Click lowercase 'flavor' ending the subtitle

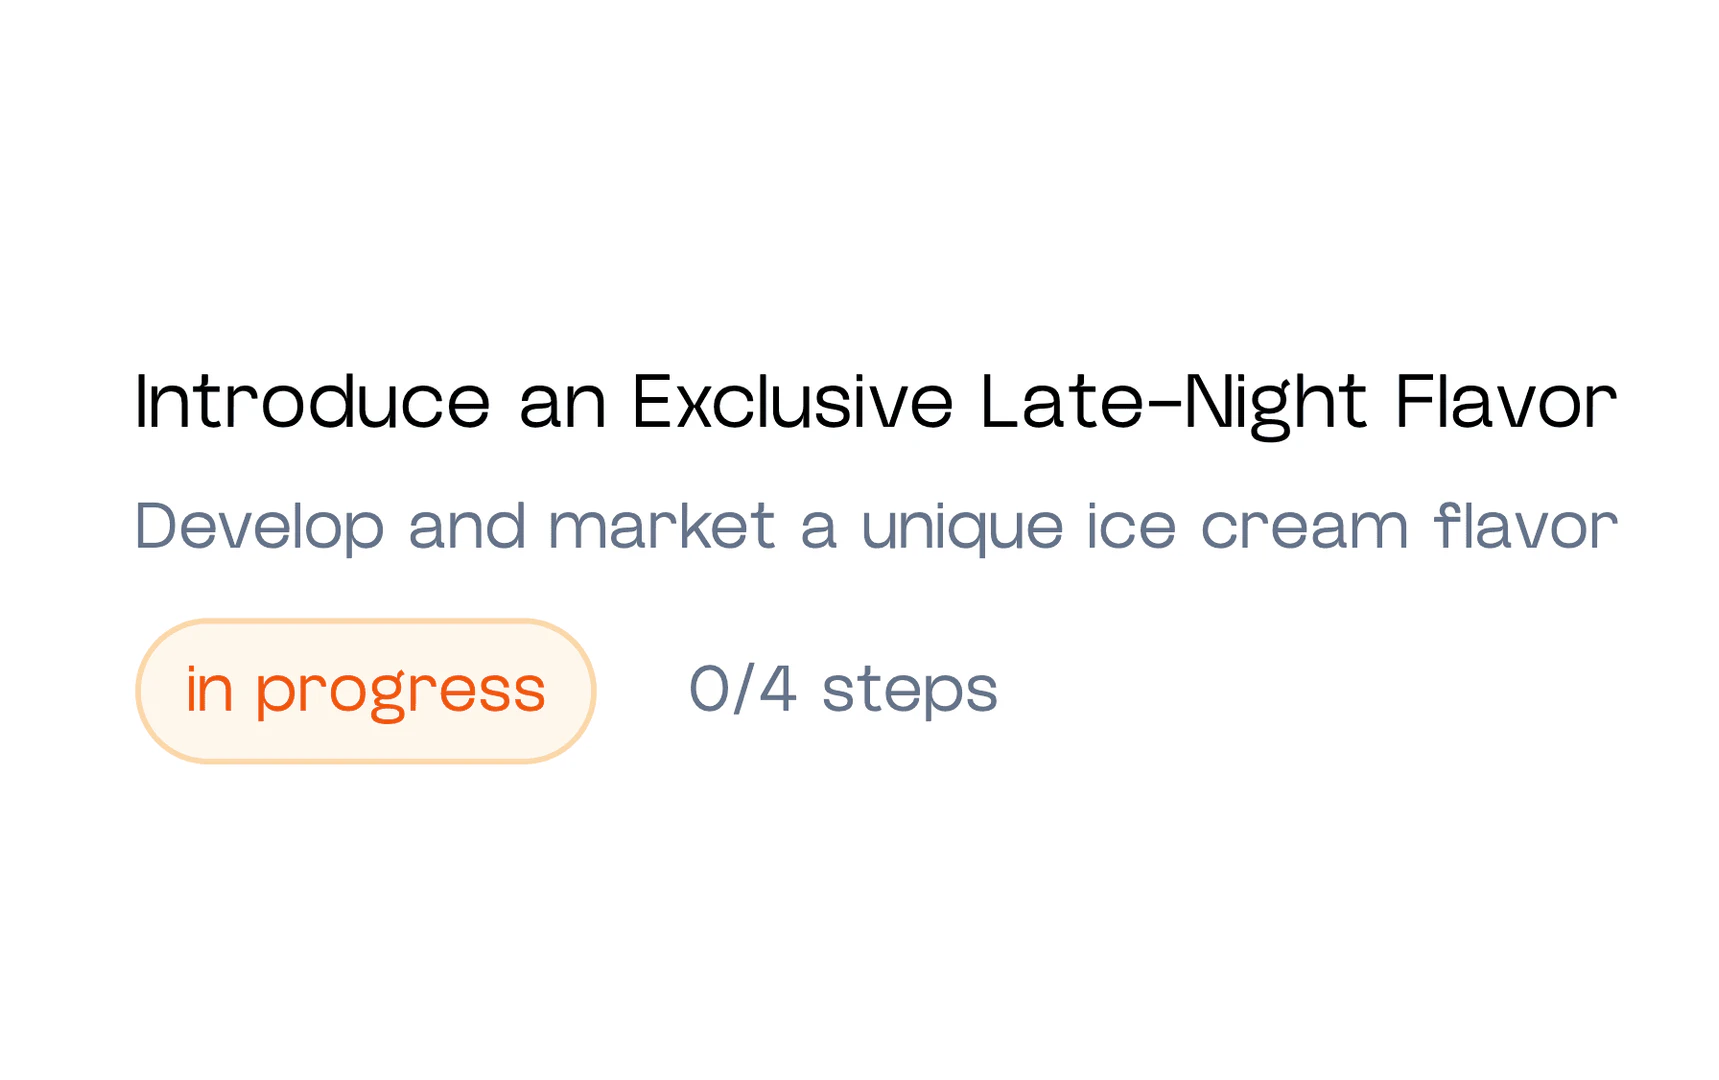coord(1525,526)
